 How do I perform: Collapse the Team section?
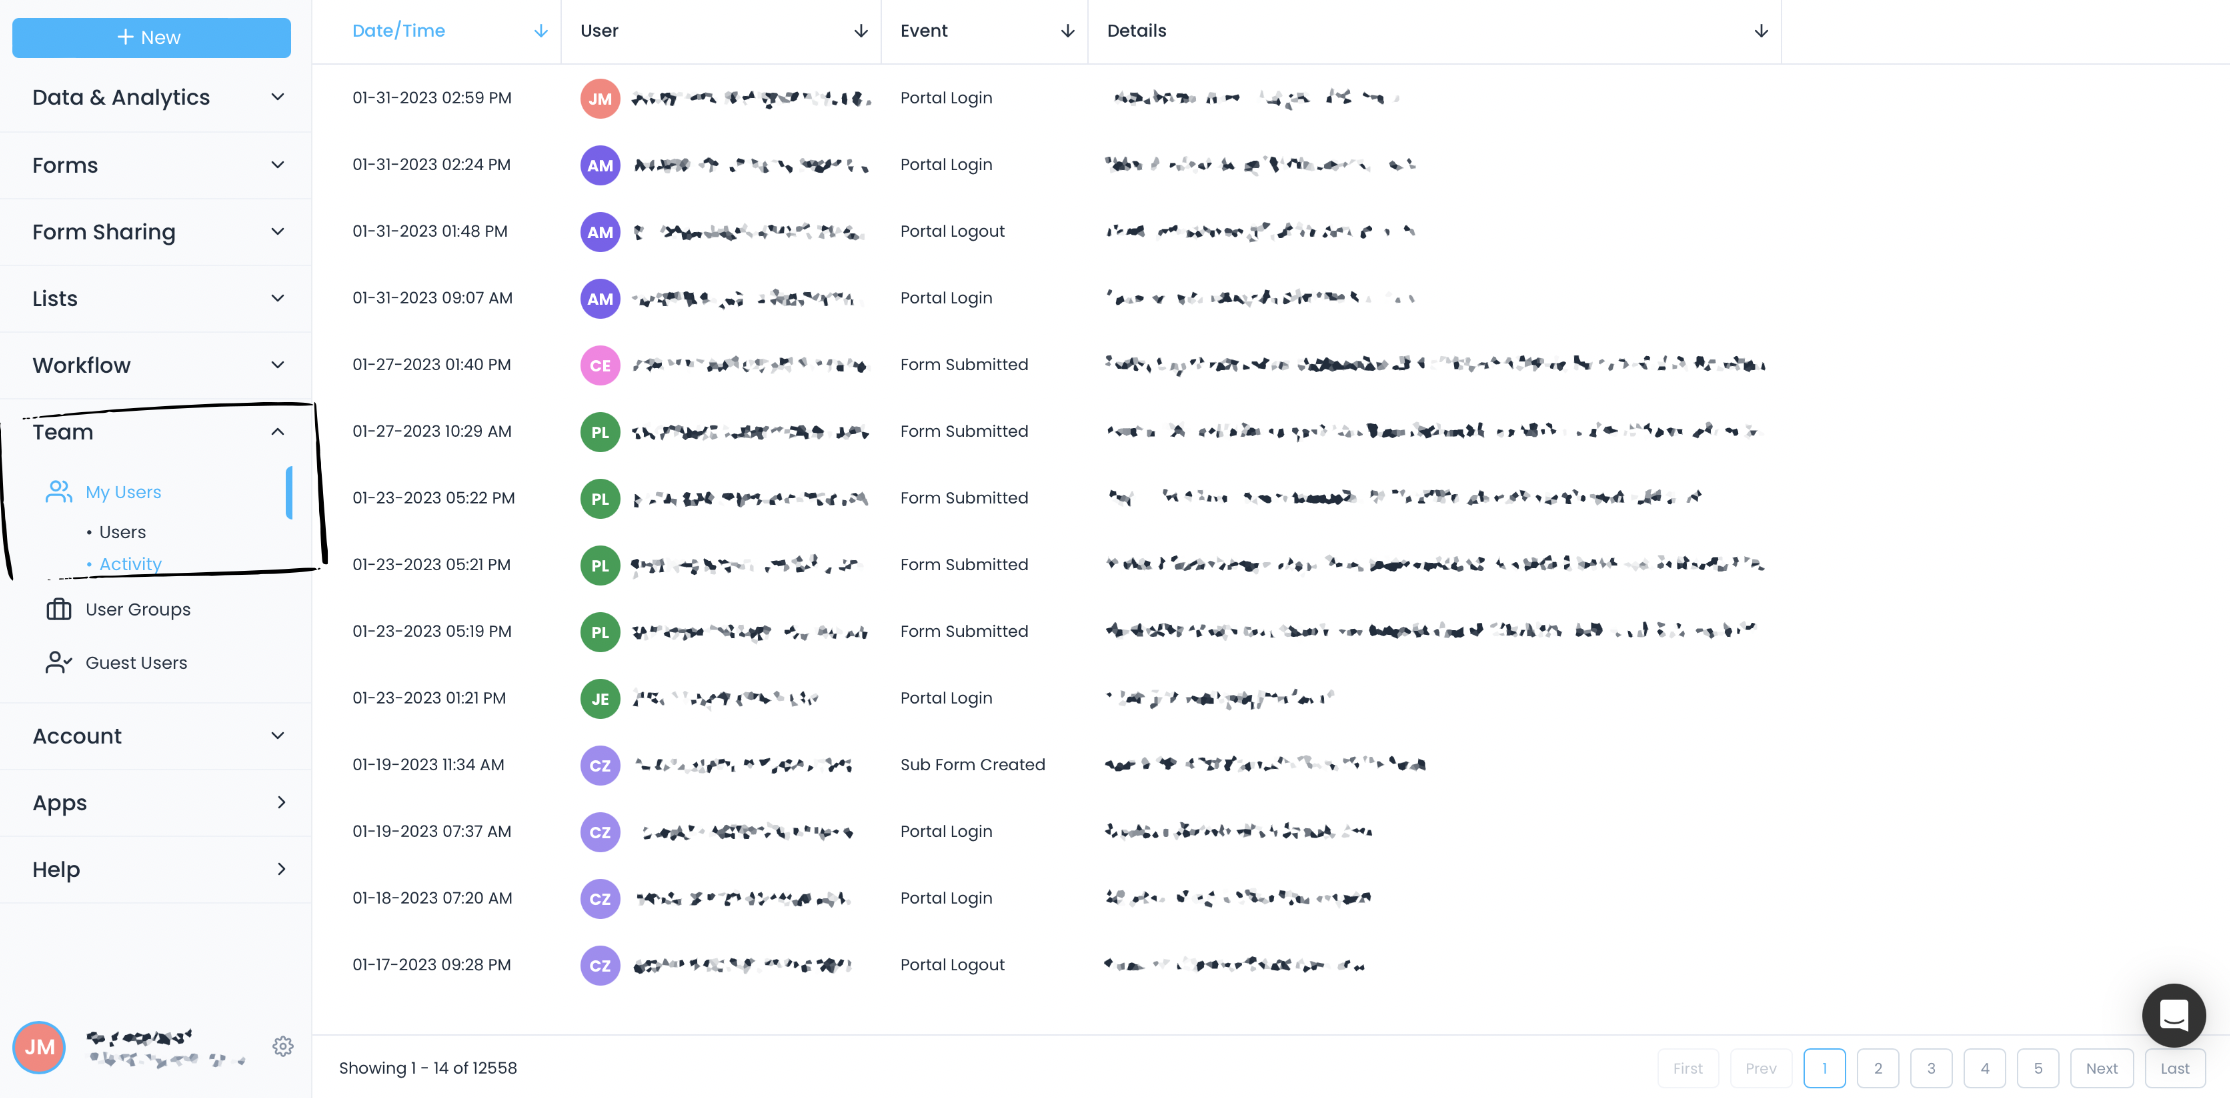point(277,431)
